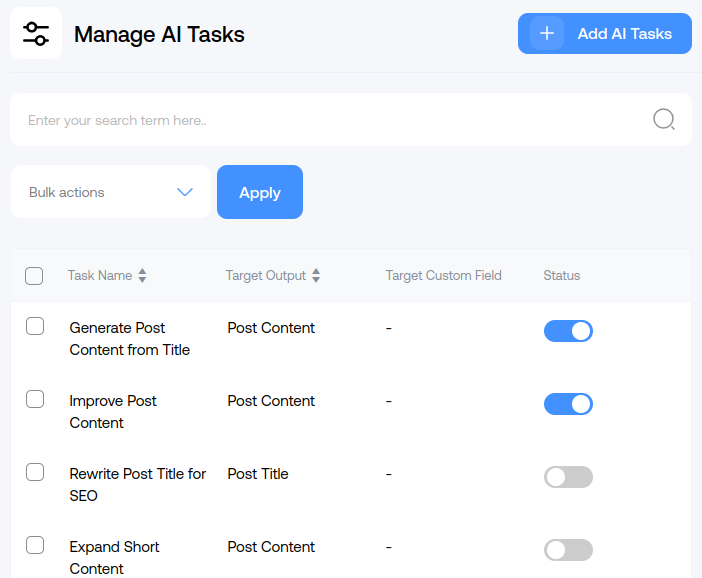Focus the search term input field

pos(330,120)
